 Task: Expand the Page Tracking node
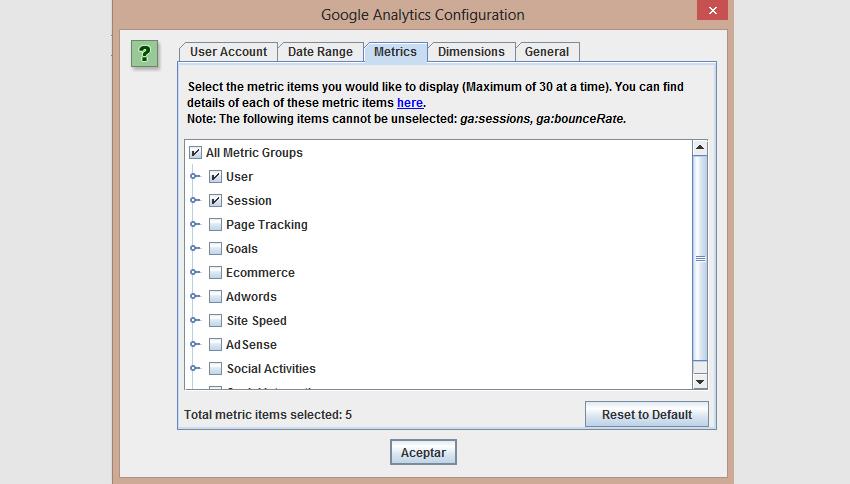pyautogui.click(x=195, y=224)
